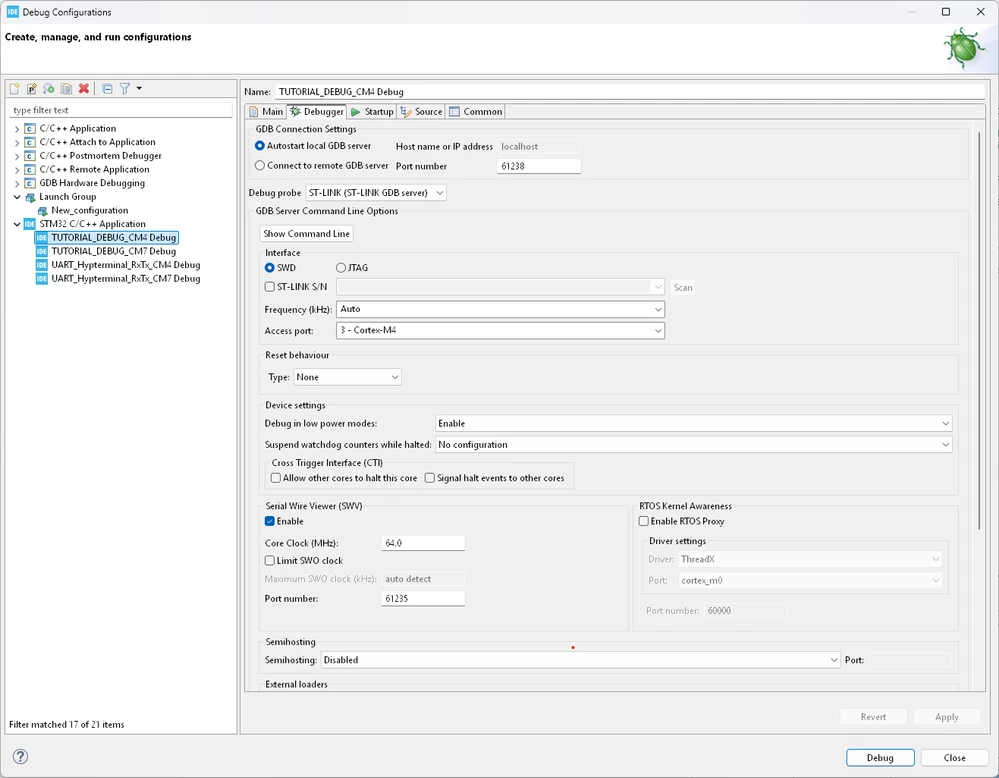
Task: Click the Duplicate launch configuration icon
Action: point(66,89)
